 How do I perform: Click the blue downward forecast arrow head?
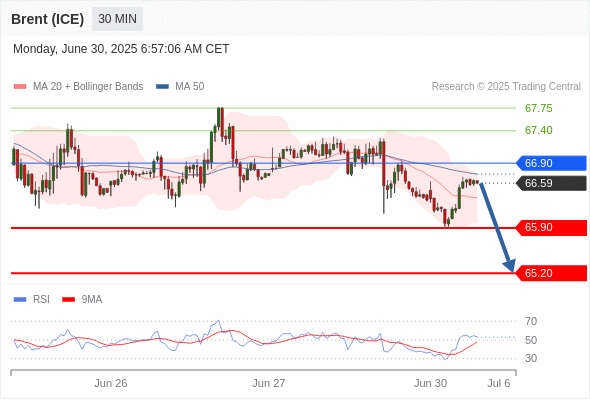[509, 265]
